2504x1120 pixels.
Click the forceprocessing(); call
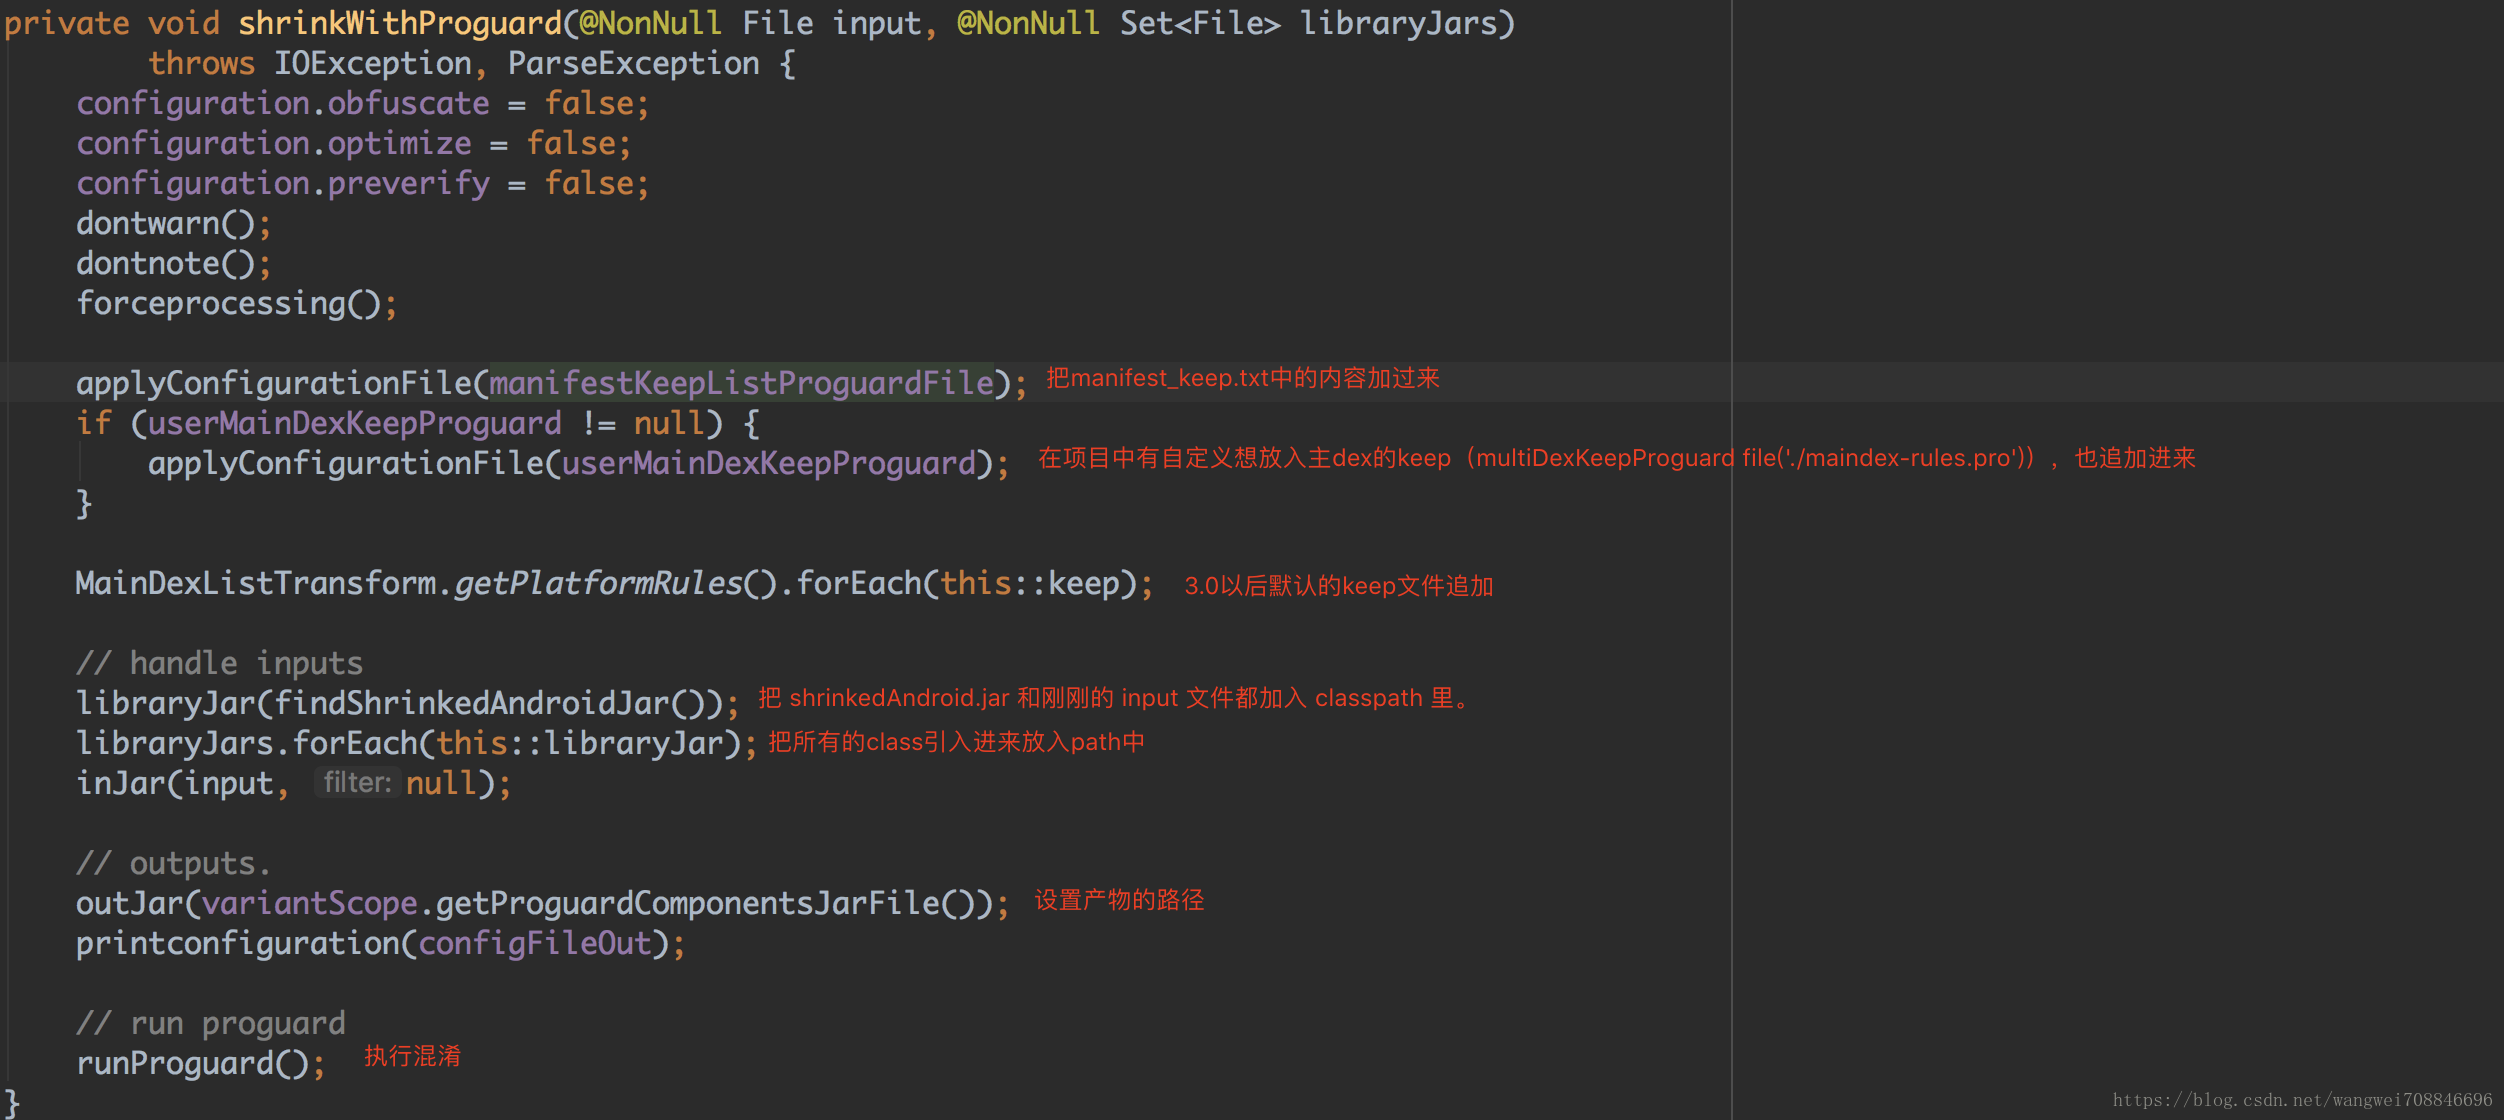(x=237, y=303)
